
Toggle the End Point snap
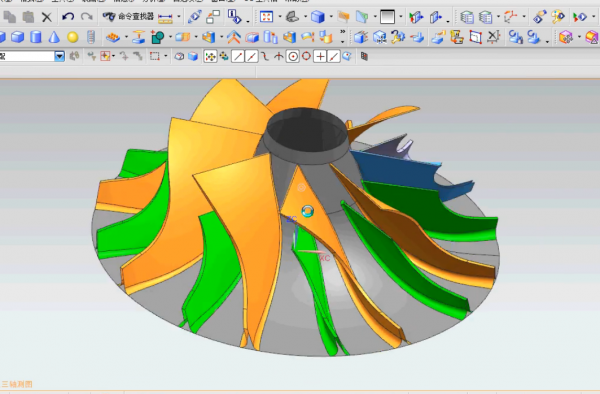click(x=238, y=57)
